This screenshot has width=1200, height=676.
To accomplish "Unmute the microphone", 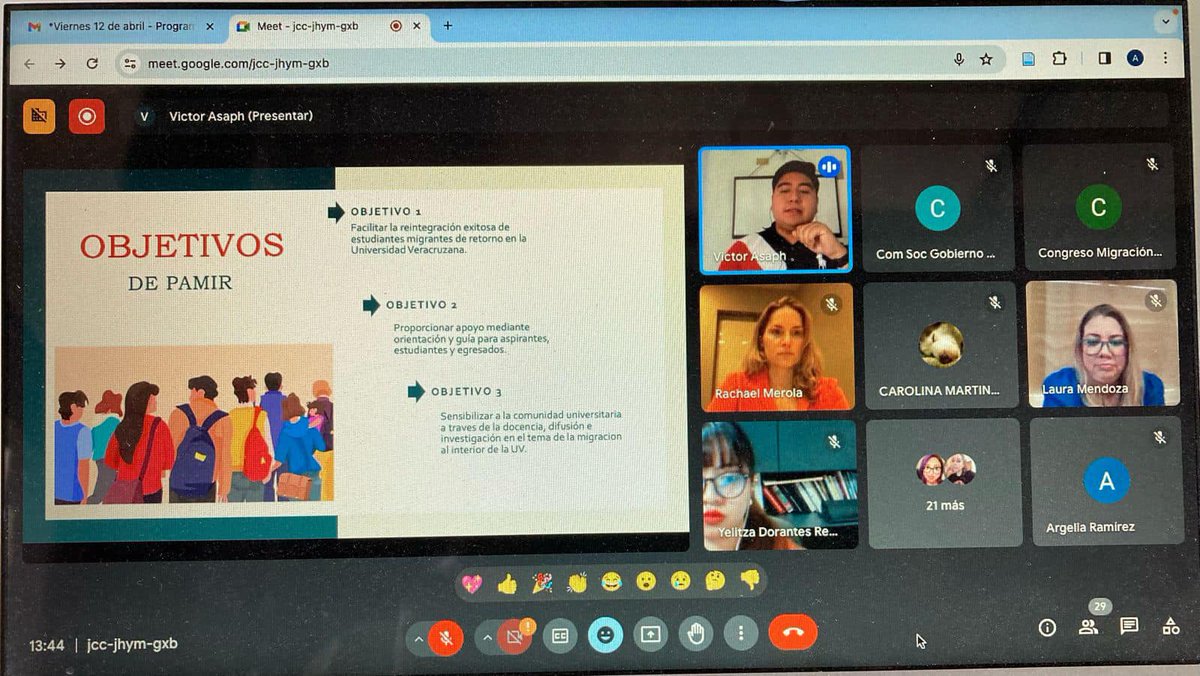I will coord(446,636).
